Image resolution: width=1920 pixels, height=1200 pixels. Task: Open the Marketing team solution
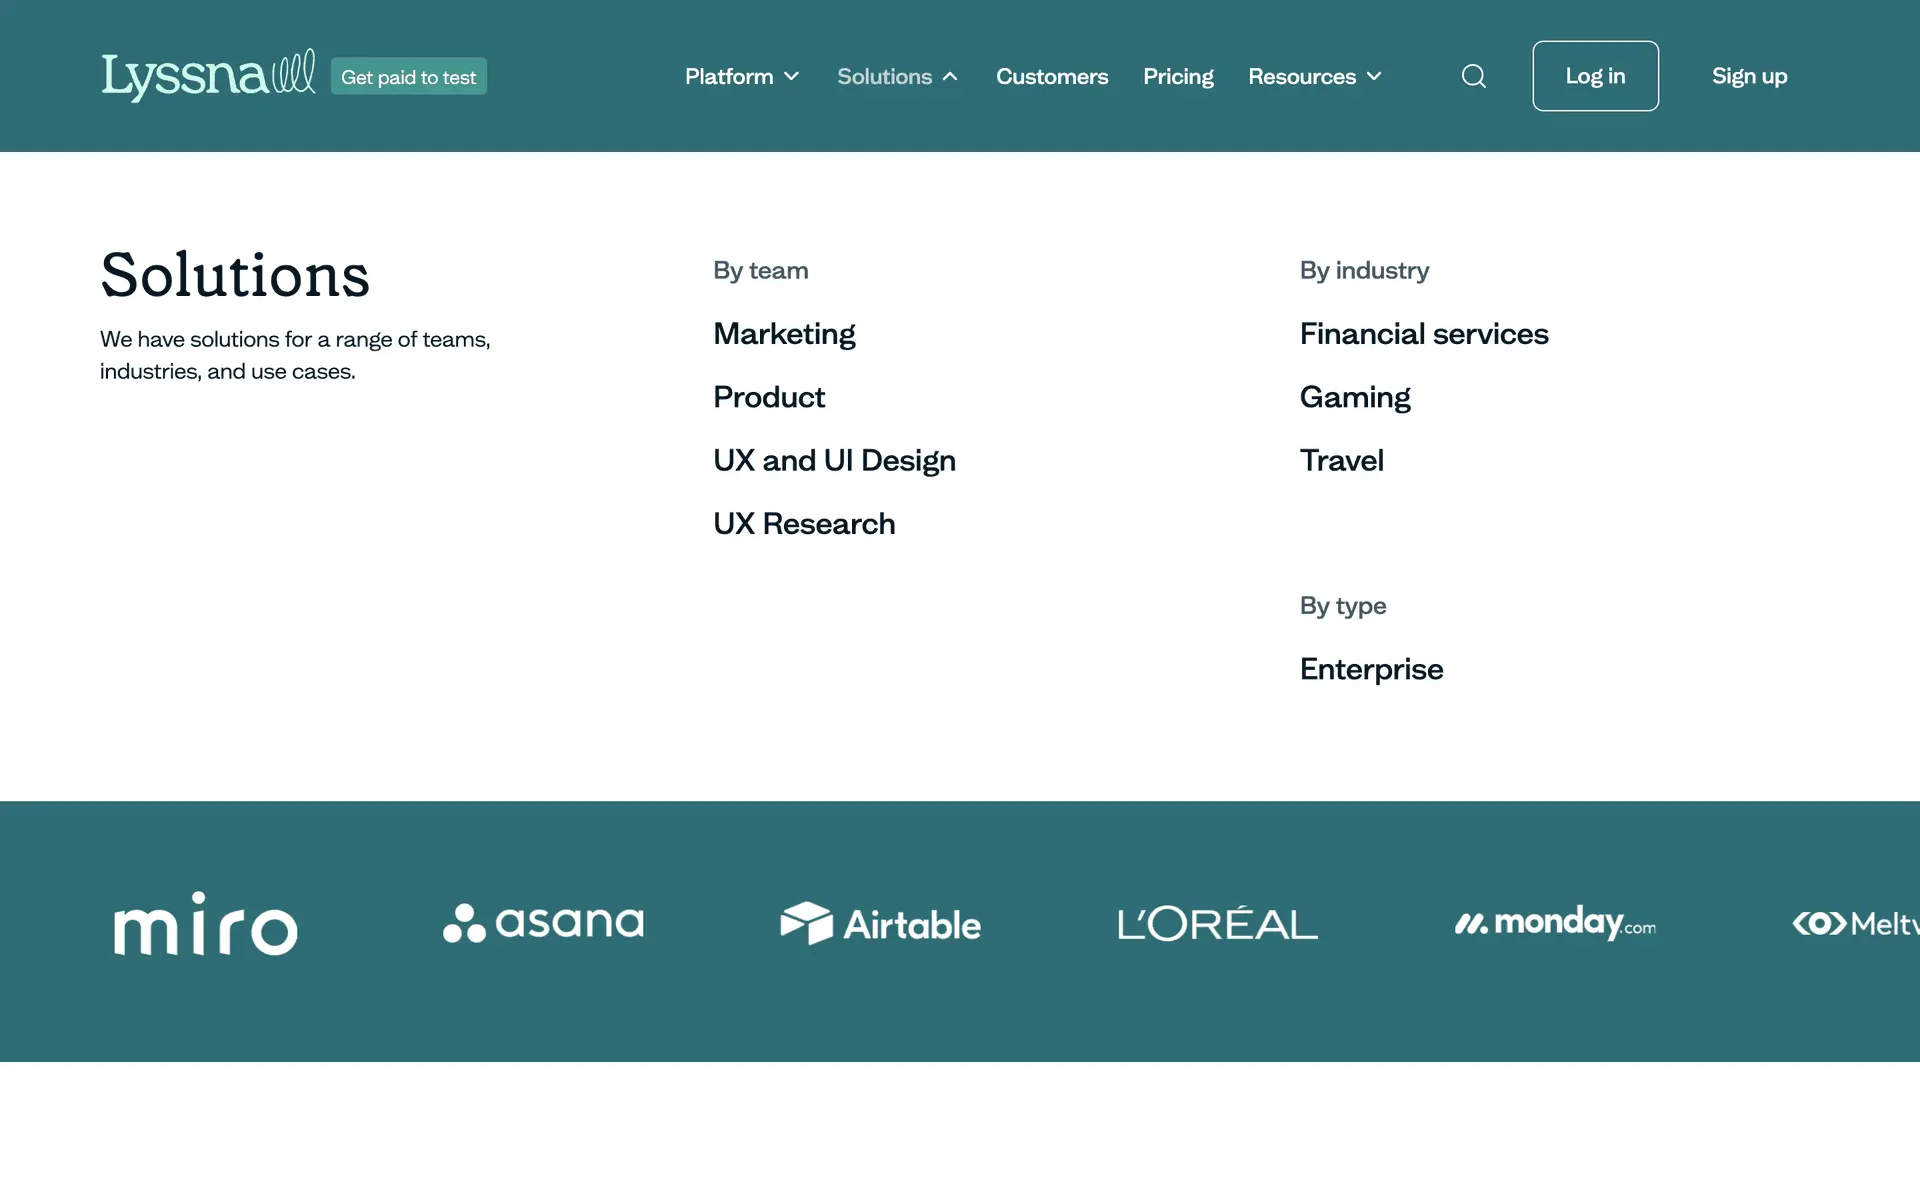(784, 333)
